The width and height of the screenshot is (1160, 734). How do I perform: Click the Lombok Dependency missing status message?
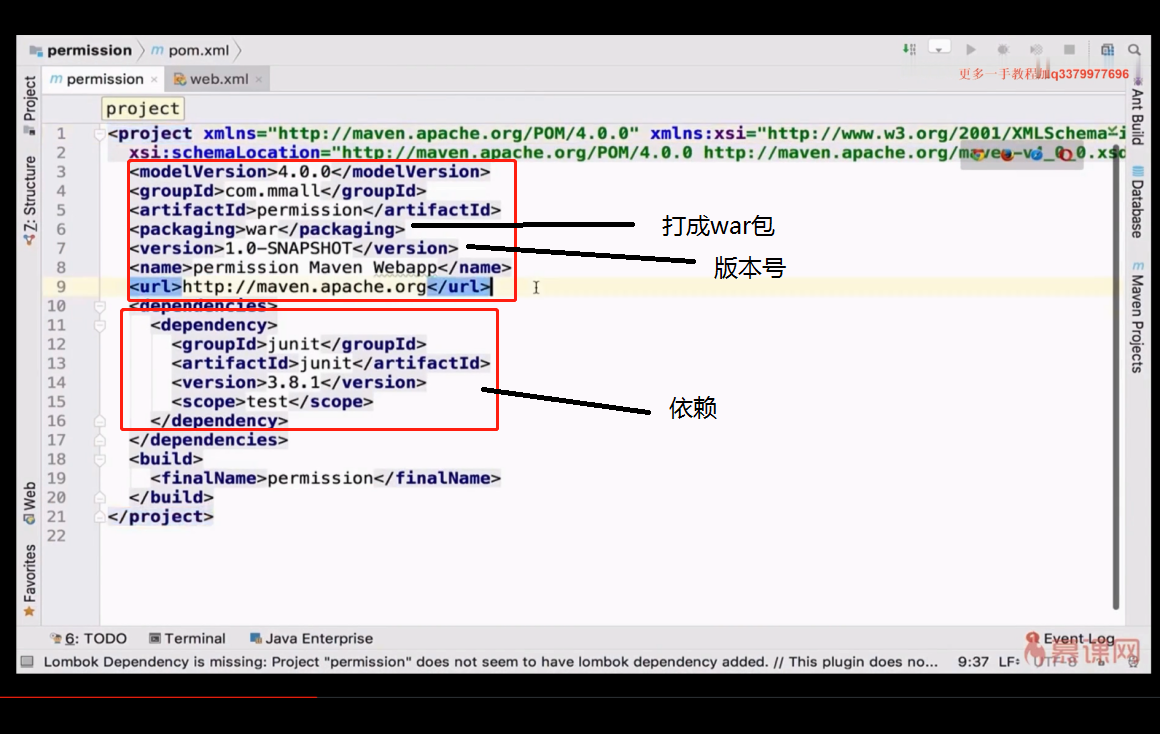490,661
